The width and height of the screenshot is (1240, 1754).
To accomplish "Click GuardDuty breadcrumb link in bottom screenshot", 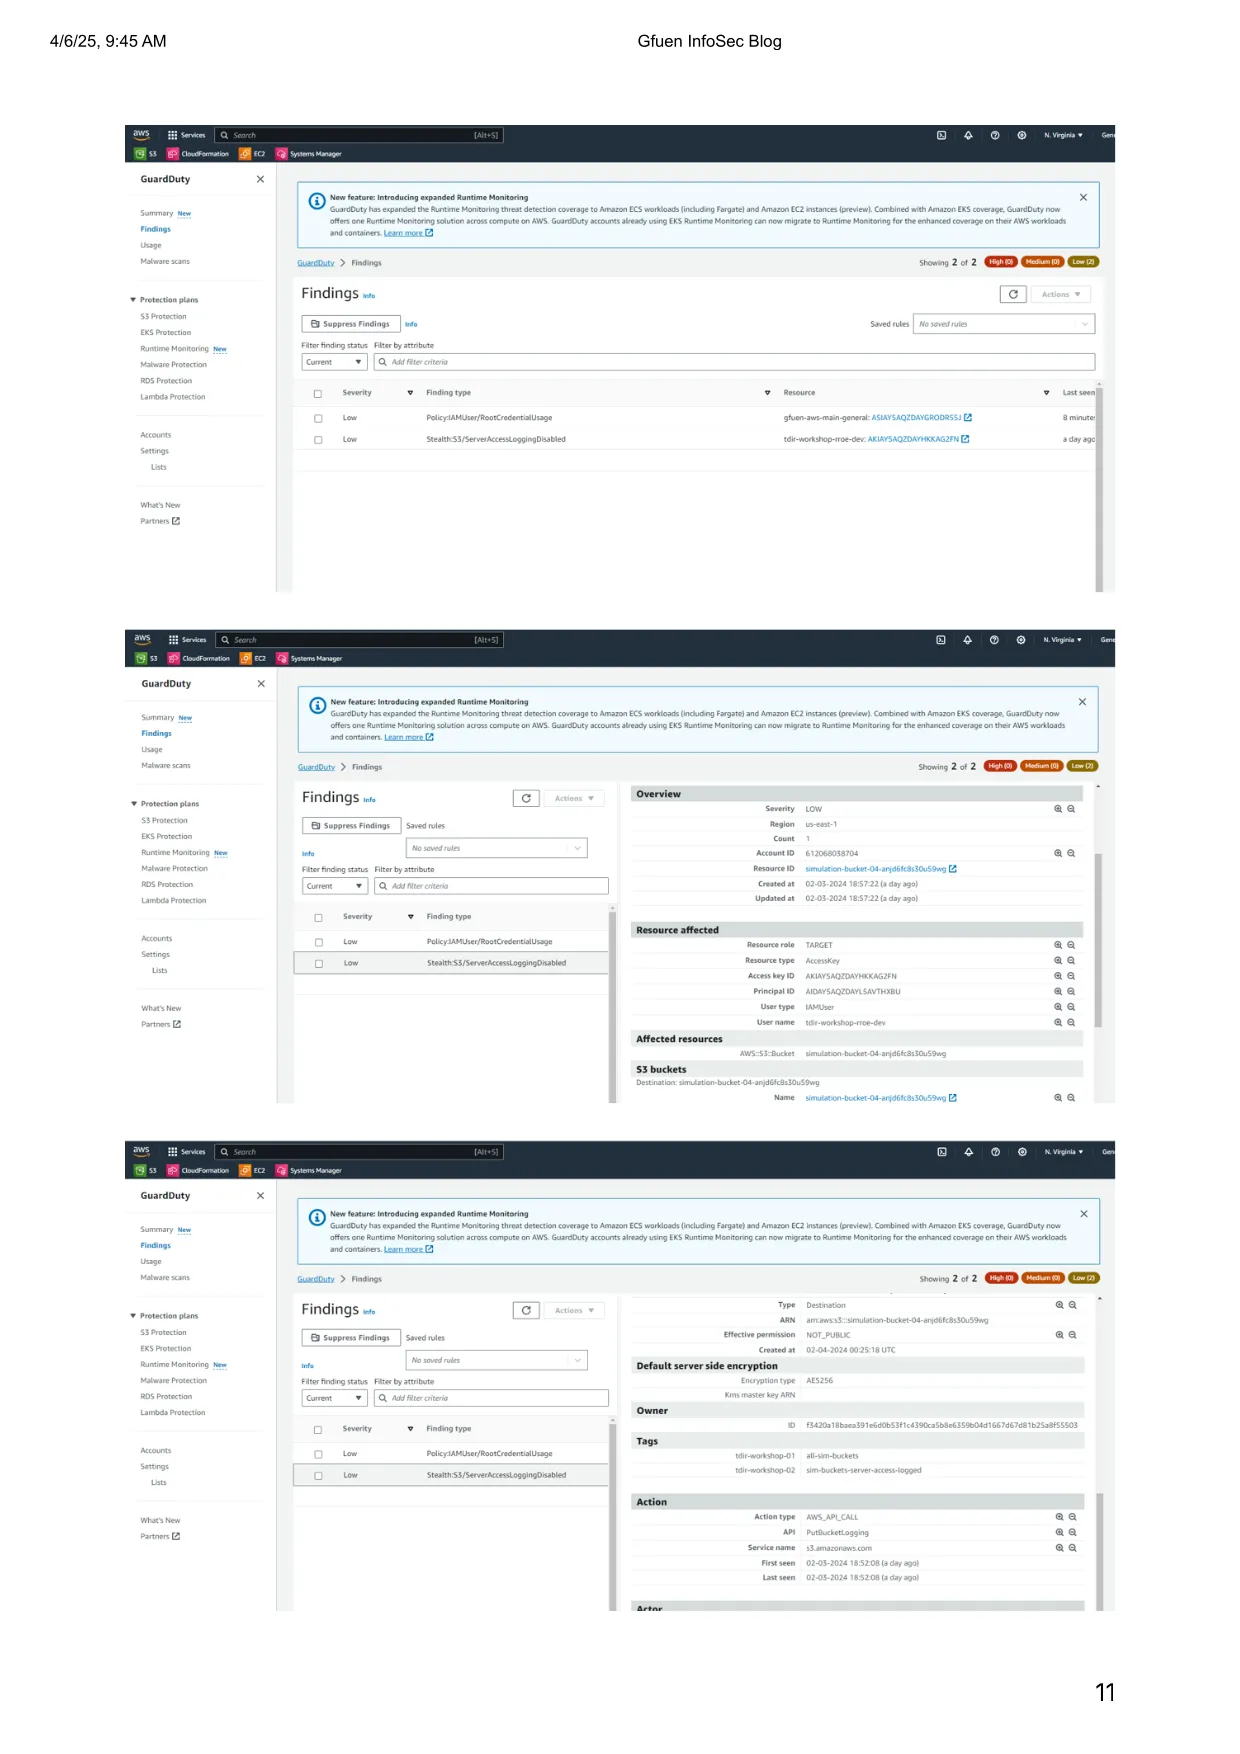I will click(316, 1279).
